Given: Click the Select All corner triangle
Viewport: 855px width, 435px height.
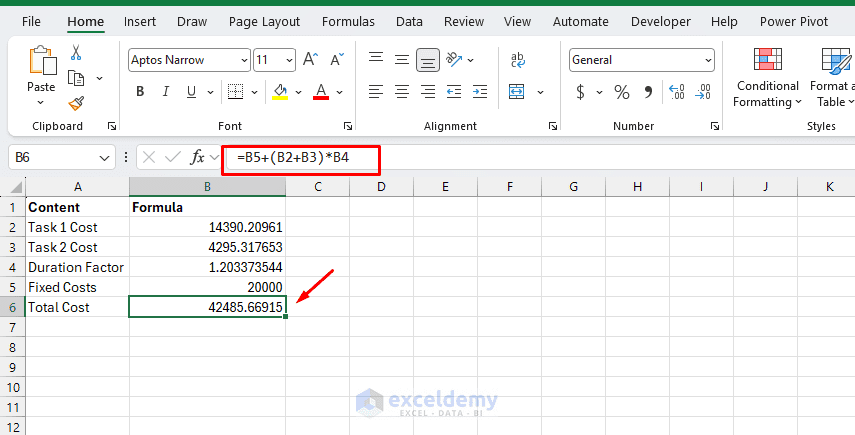Looking at the screenshot, I should [15, 188].
